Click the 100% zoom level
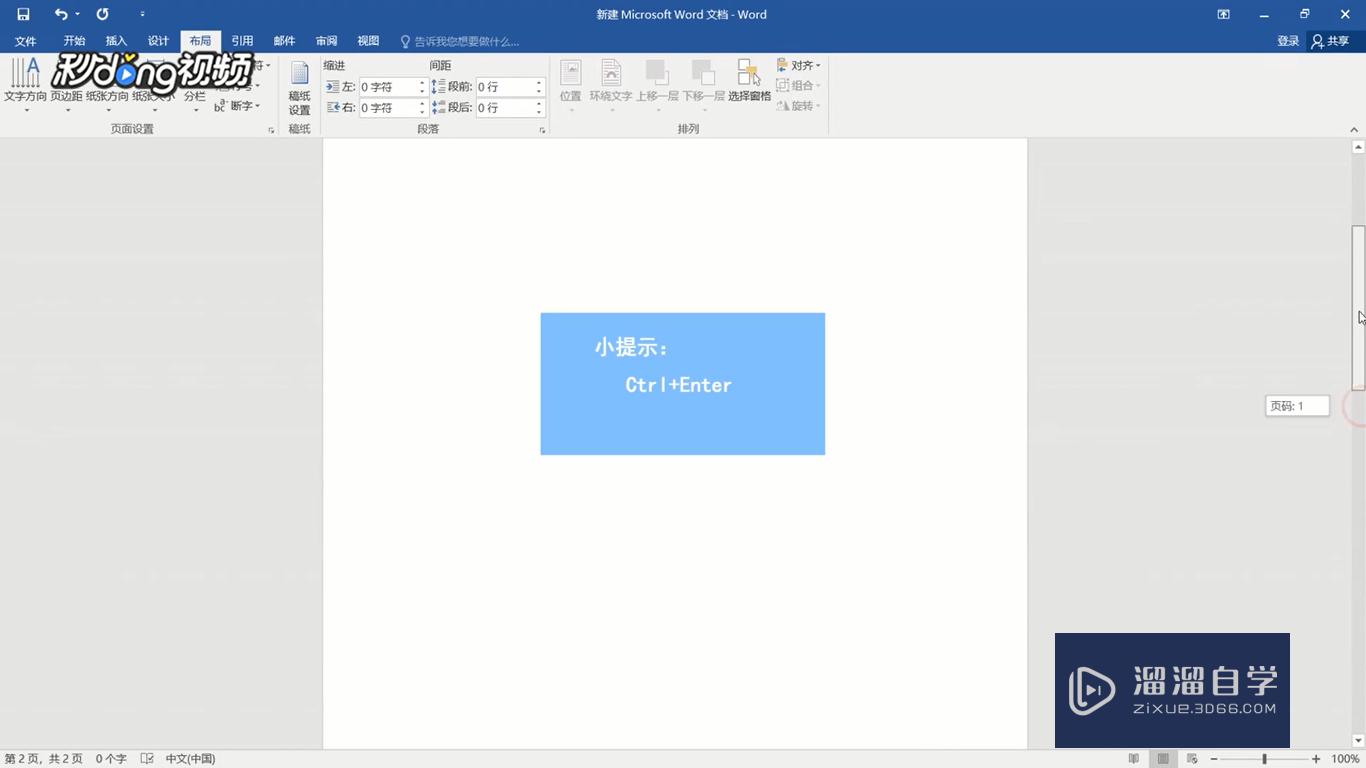The image size is (1366, 768). tap(1345, 759)
